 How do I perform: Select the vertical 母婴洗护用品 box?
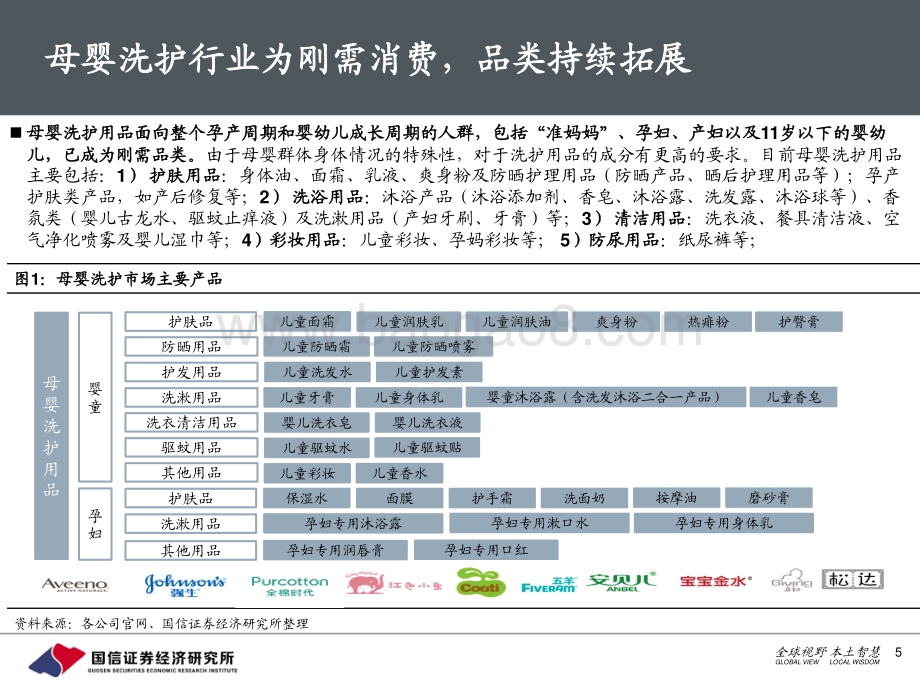point(52,435)
